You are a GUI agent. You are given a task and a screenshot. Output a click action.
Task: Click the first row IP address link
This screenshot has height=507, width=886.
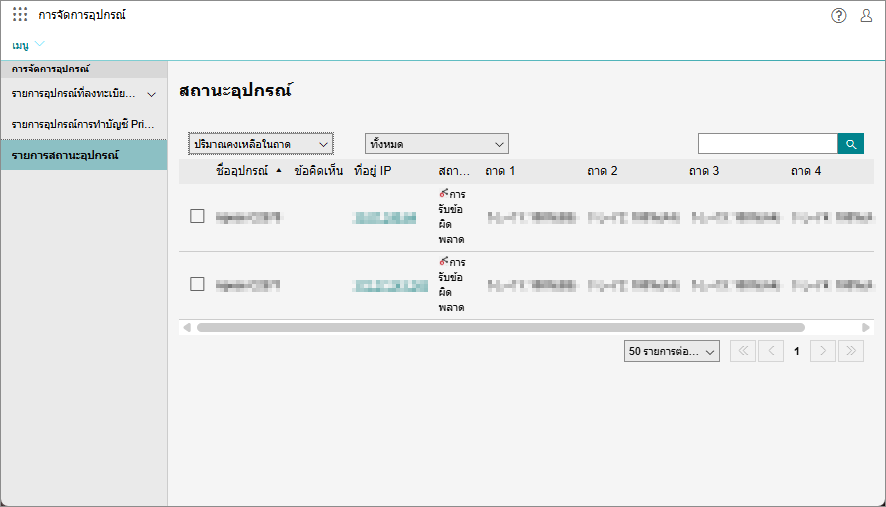(383, 216)
